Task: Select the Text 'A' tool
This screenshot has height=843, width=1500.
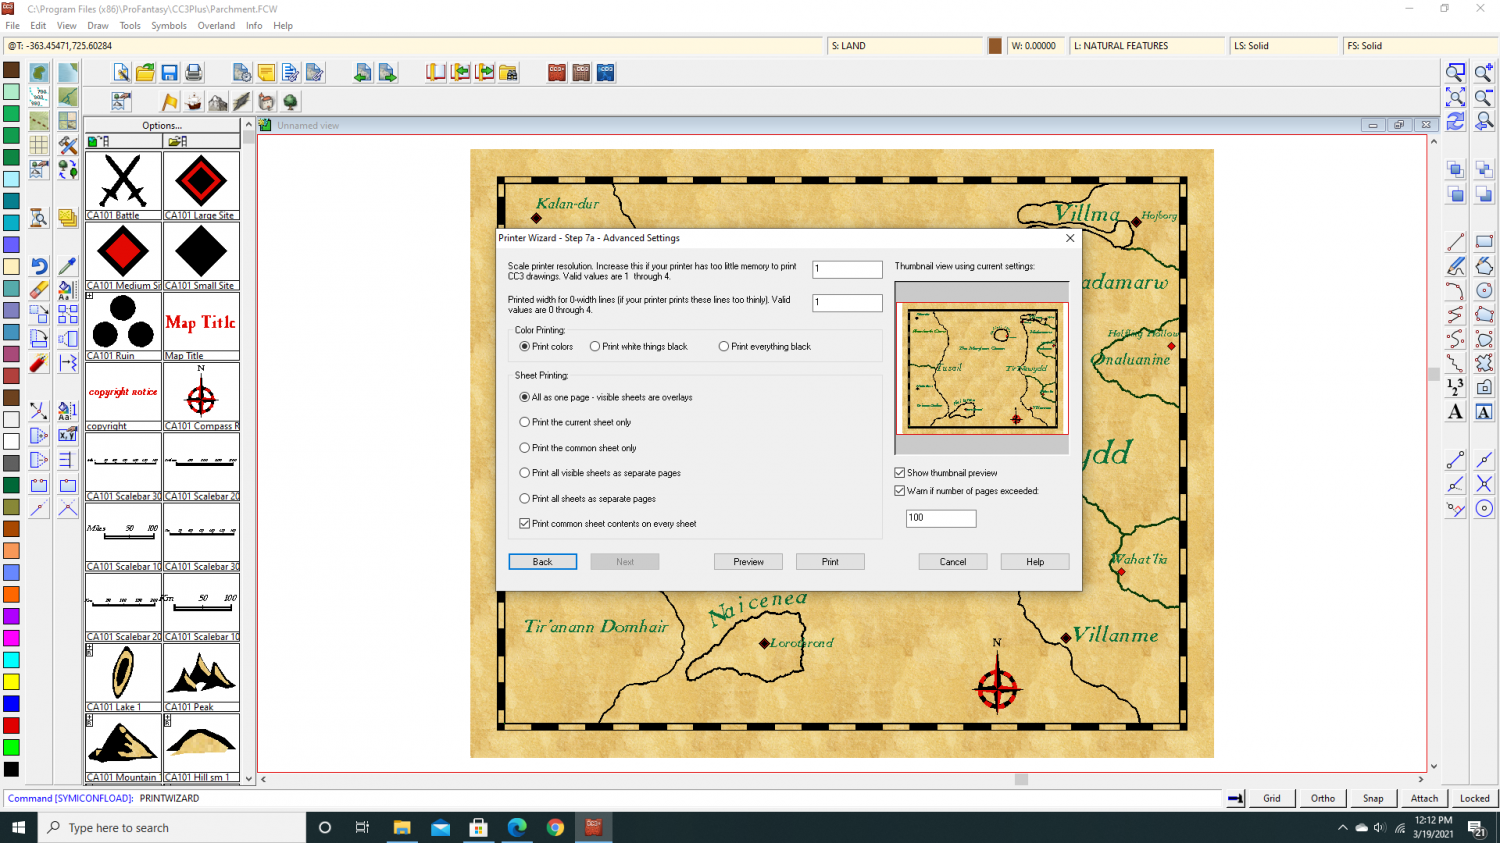Action: click(x=1456, y=412)
